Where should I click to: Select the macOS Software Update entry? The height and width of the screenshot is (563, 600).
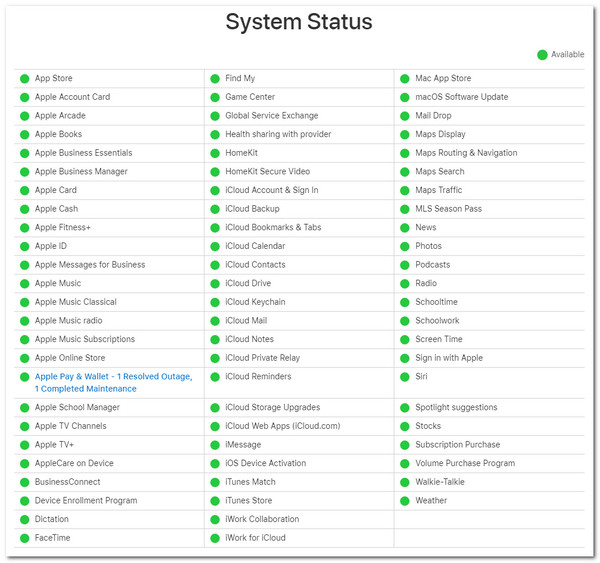tap(461, 97)
